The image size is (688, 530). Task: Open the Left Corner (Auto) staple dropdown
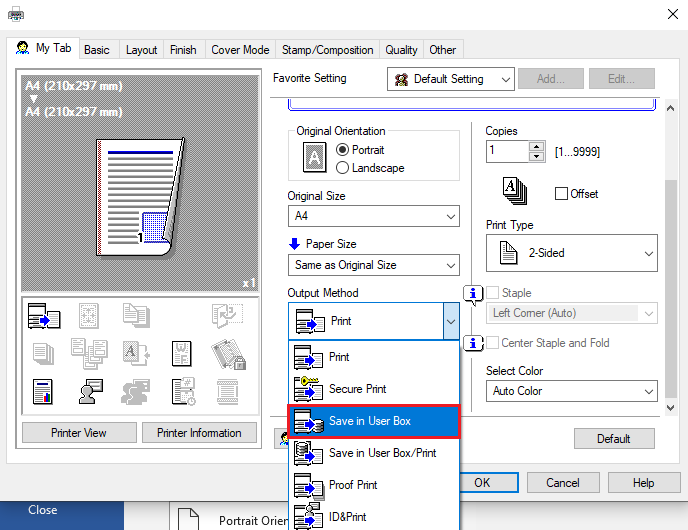pyautogui.click(x=571, y=313)
